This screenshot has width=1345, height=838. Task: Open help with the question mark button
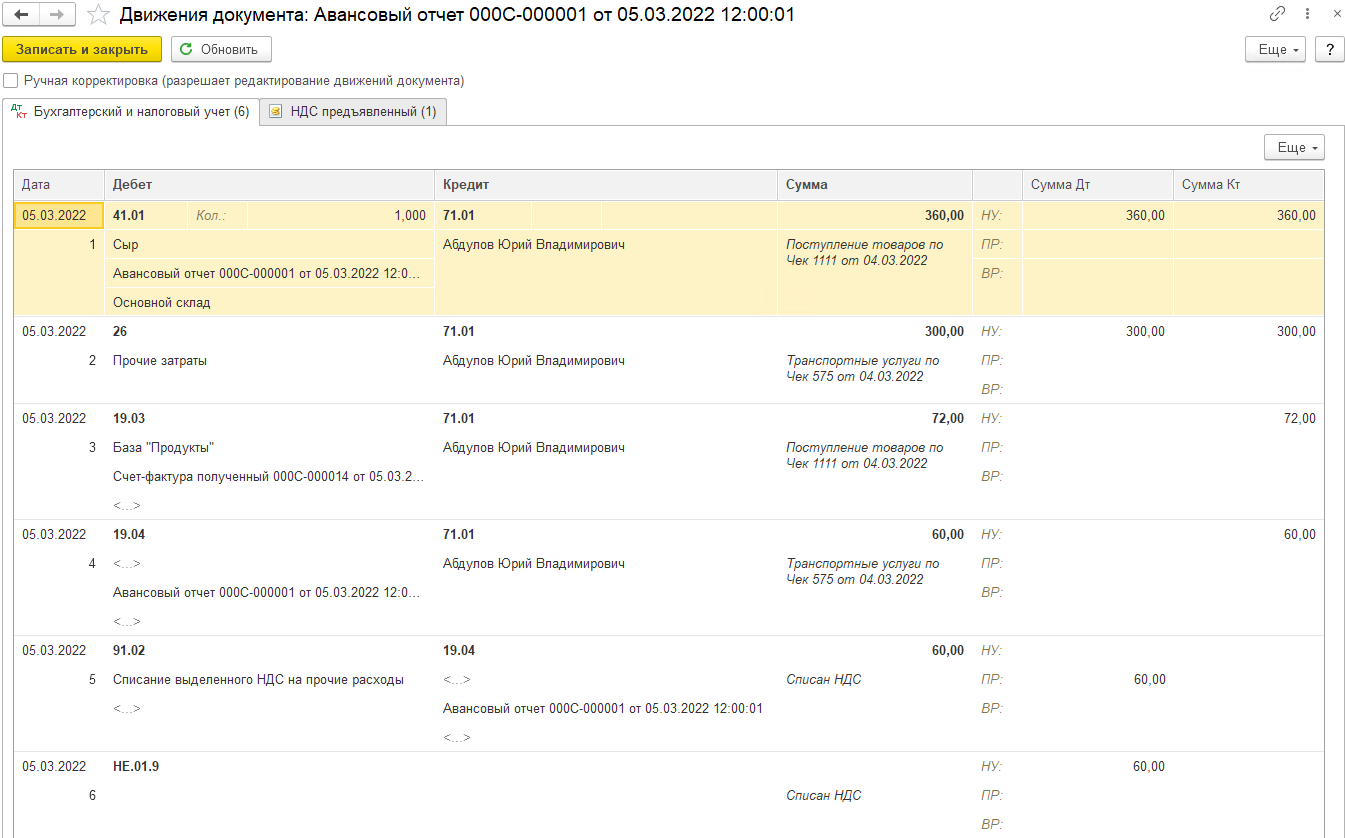[x=1329, y=50]
